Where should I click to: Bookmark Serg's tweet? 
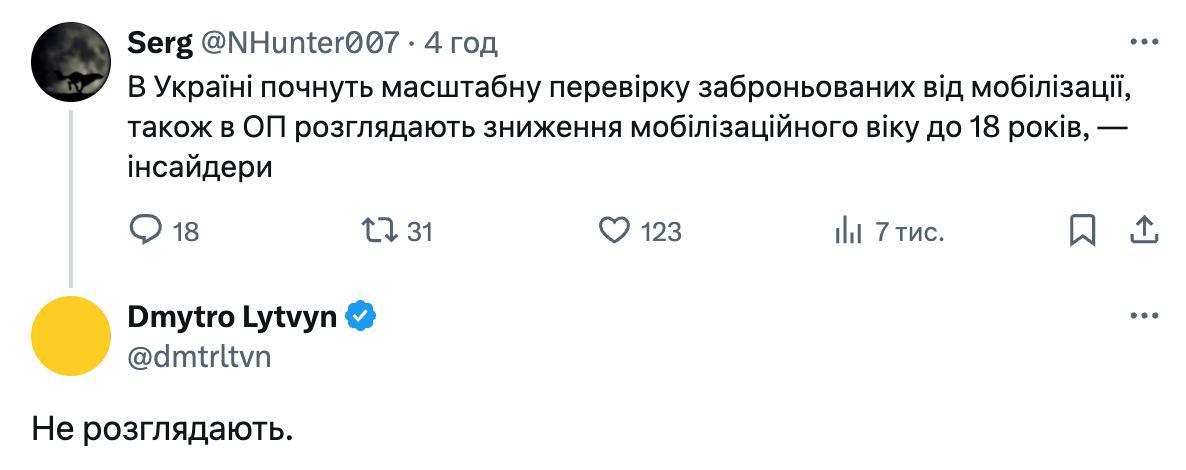coord(1082,231)
